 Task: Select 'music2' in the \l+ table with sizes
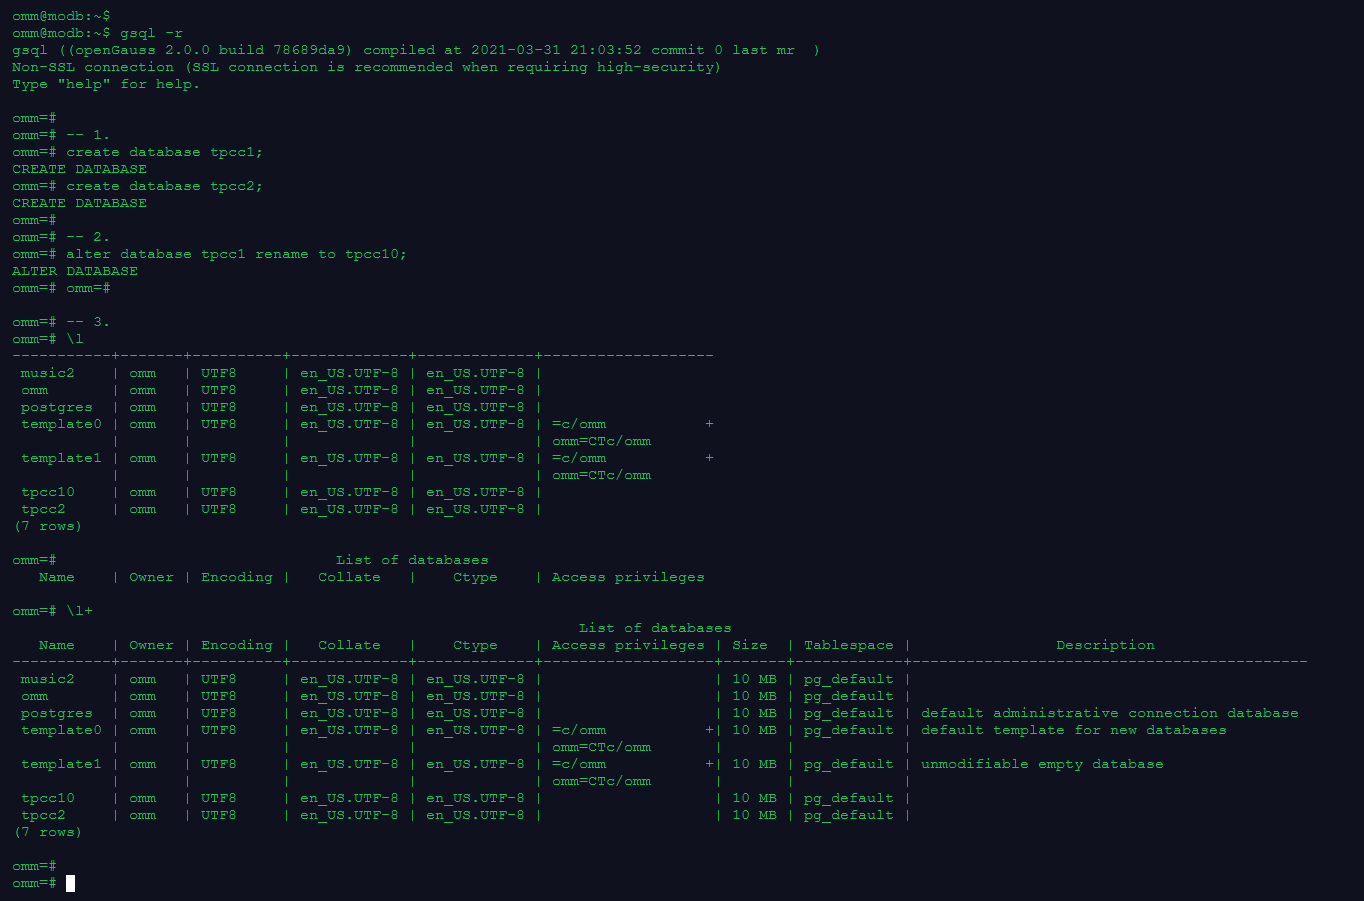coord(48,679)
